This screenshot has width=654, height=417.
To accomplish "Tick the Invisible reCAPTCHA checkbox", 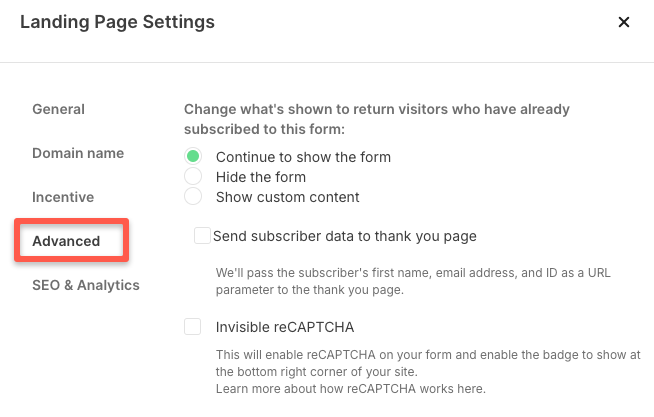I will [193, 326].
